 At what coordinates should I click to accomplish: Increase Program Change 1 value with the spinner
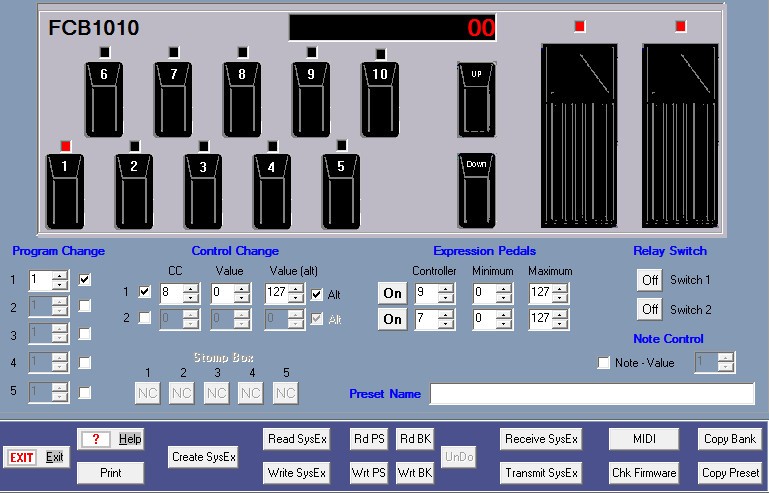pos(60,276)
